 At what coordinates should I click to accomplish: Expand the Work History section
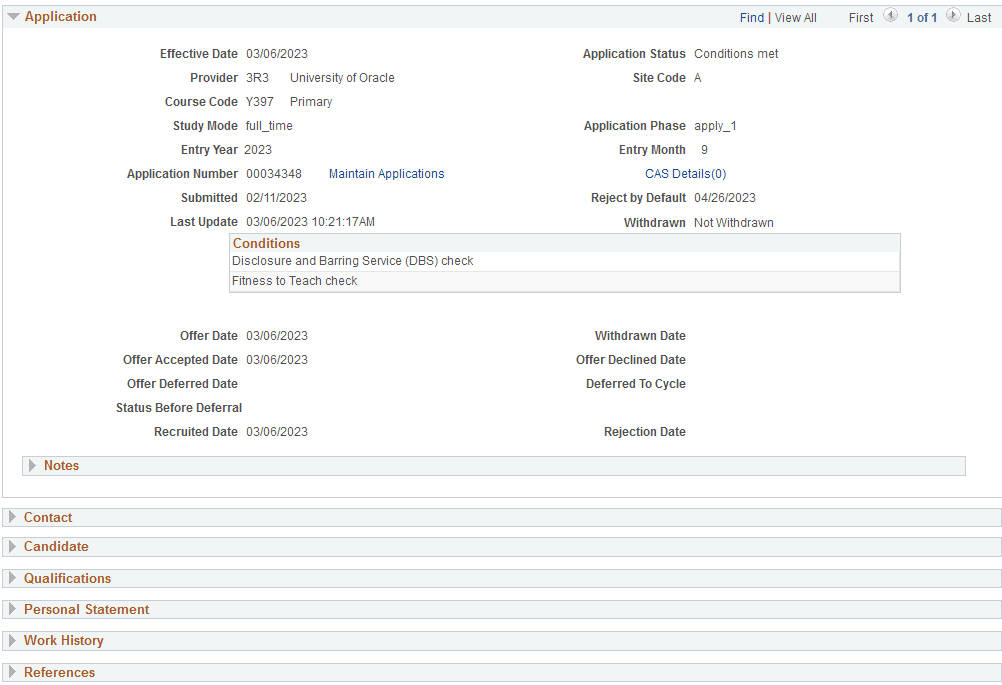[12, 640]
